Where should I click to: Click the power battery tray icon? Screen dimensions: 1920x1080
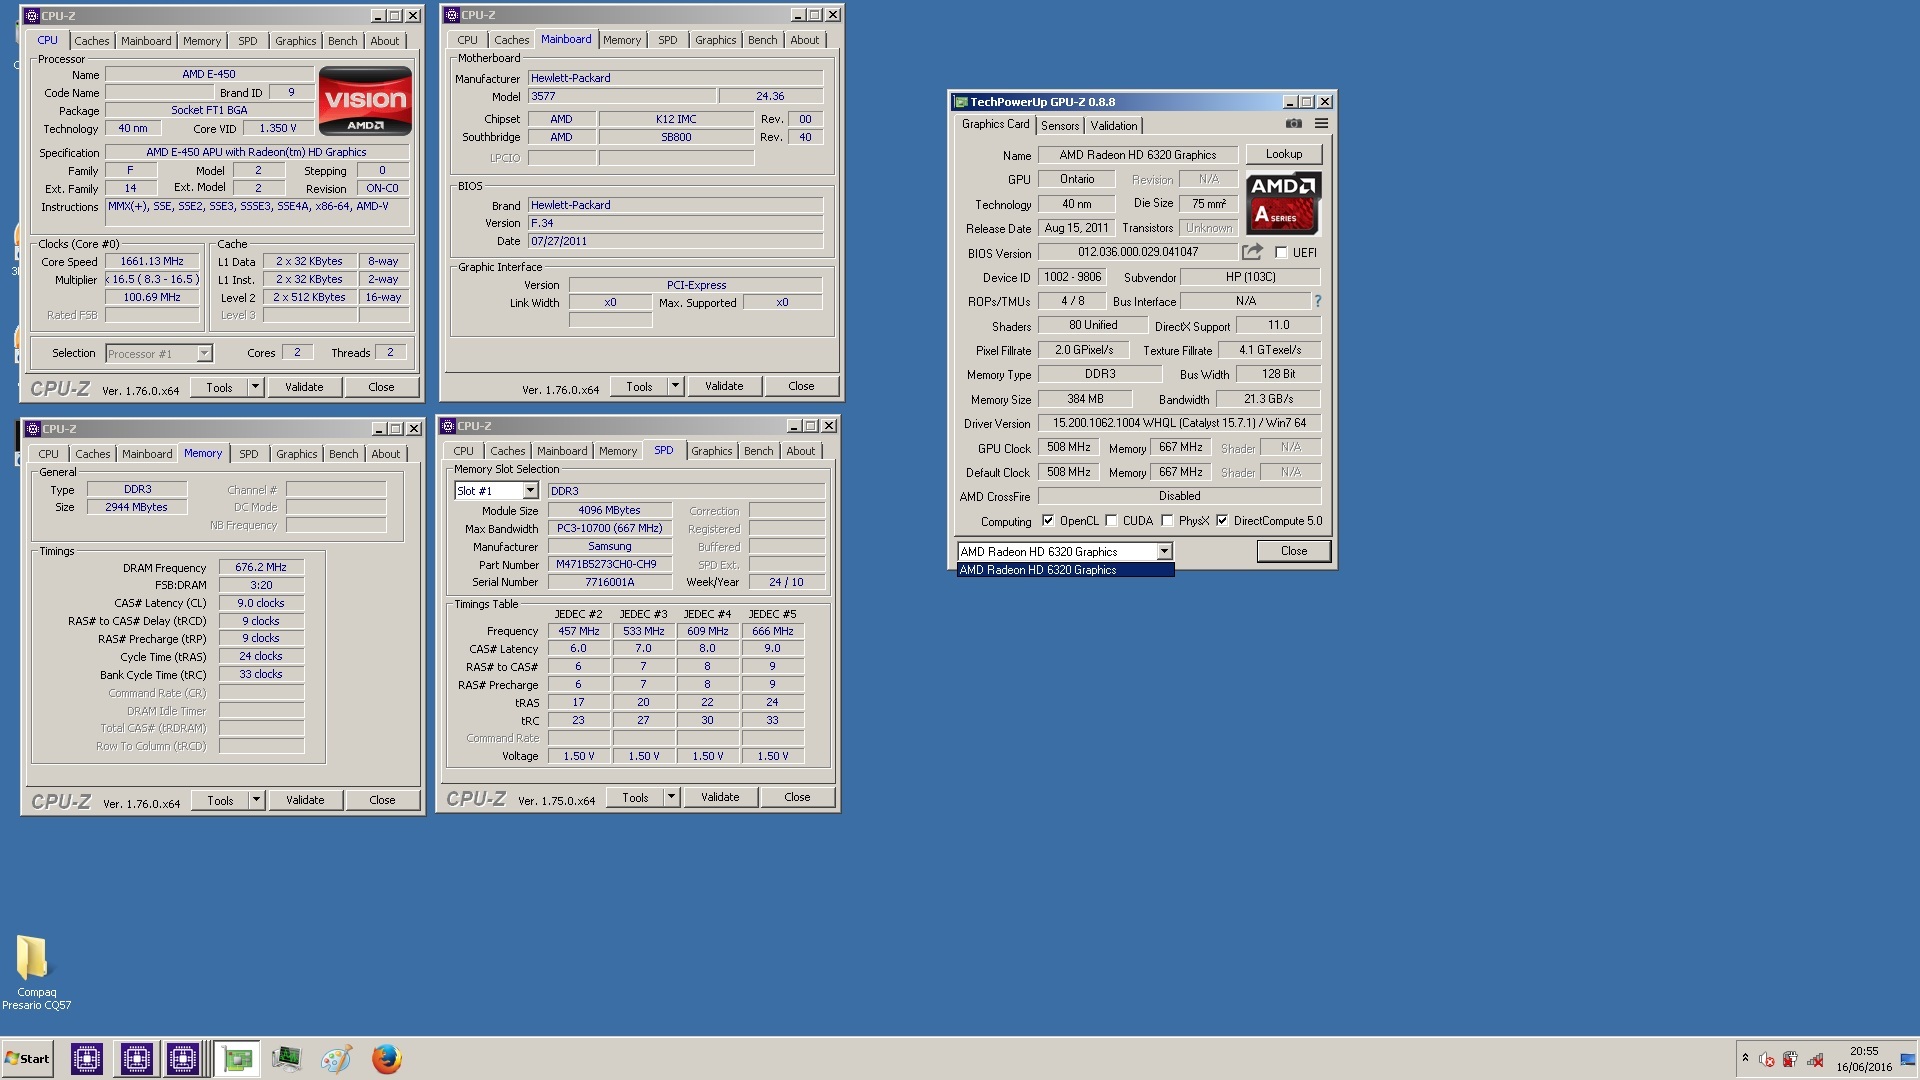click(1790, 1059)
